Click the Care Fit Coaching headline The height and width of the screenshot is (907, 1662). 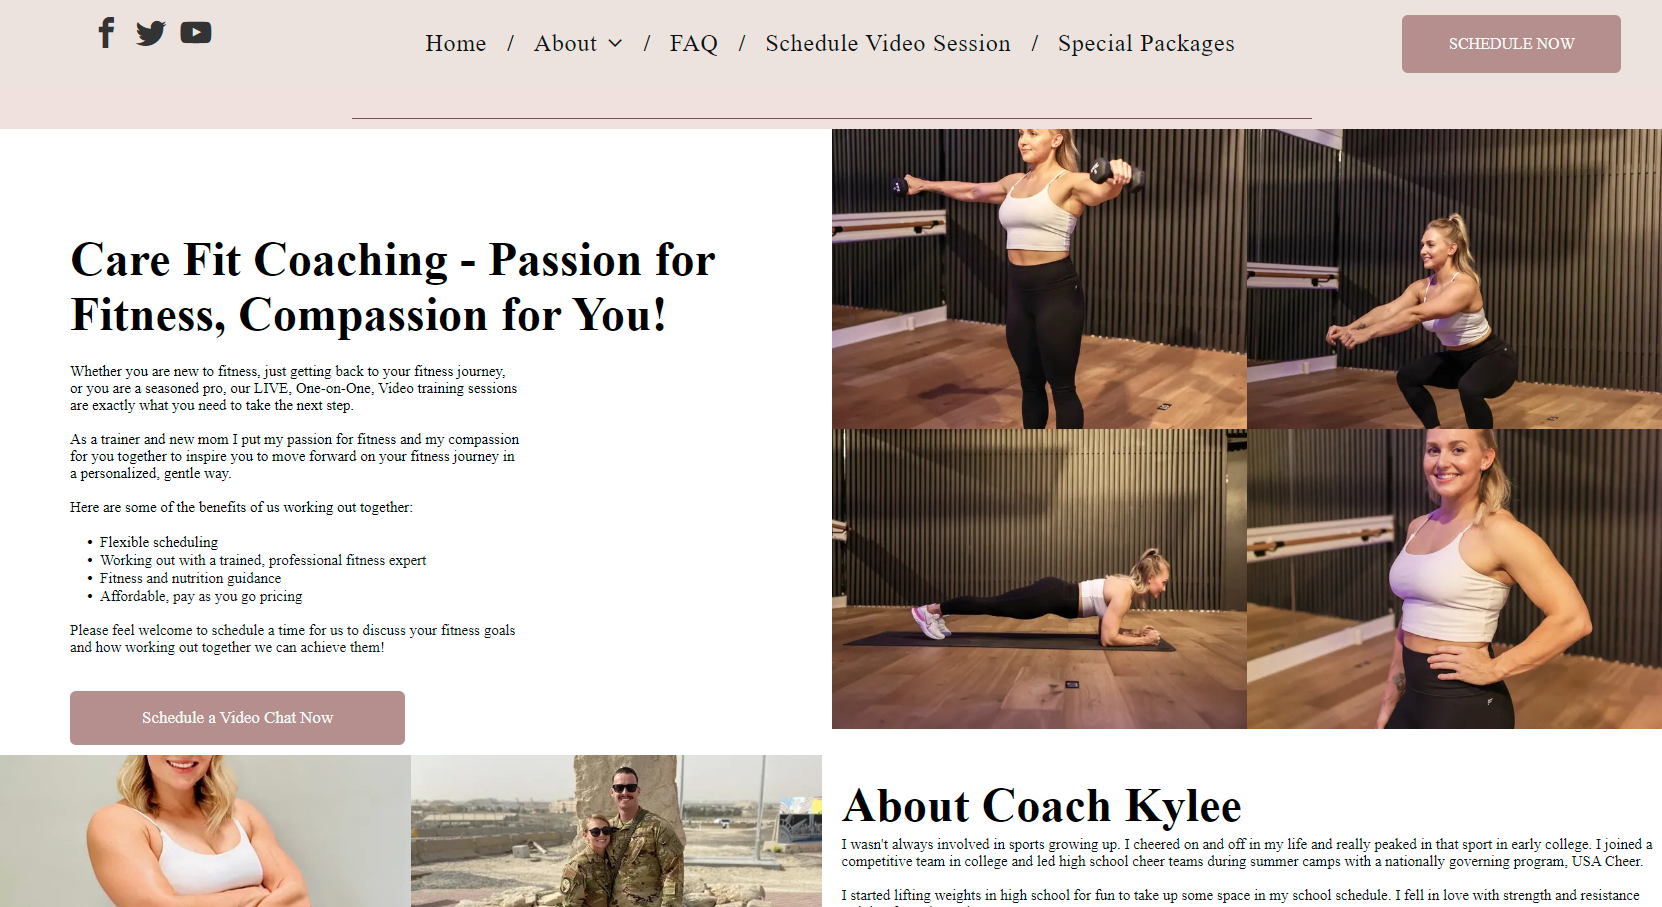click(392, 287)
